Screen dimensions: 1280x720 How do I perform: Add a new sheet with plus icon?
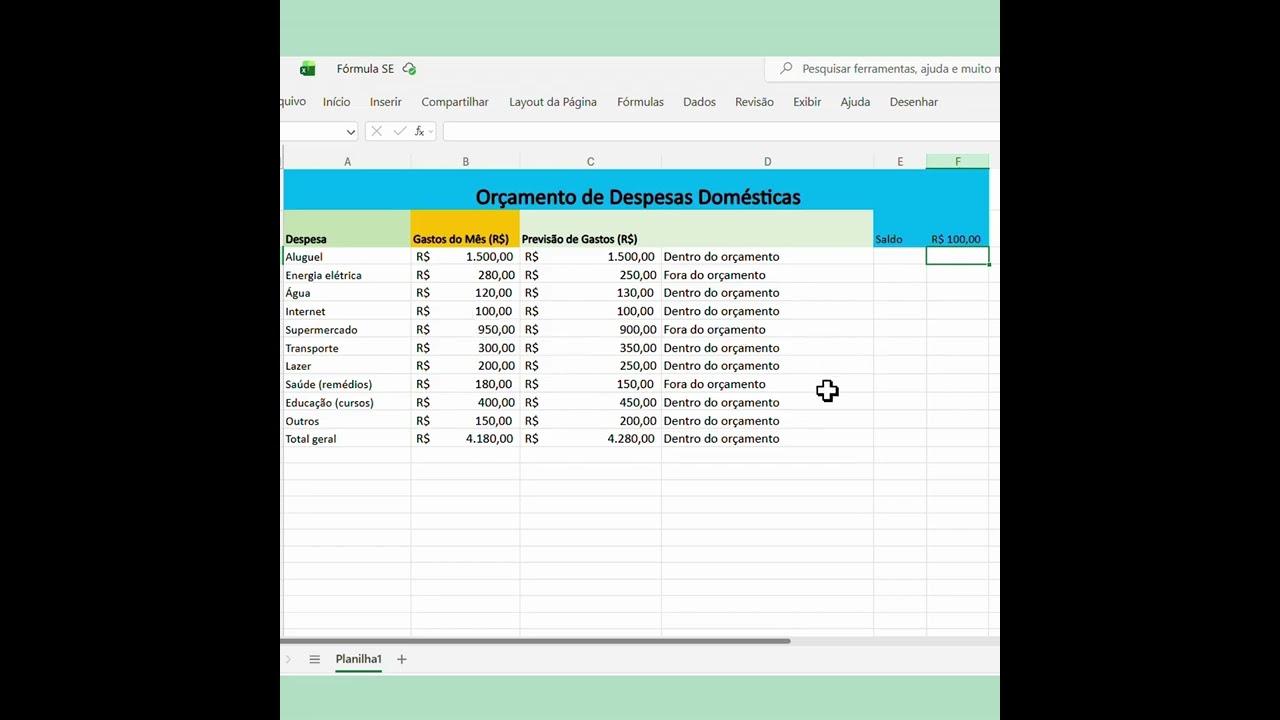pos(402,659)
